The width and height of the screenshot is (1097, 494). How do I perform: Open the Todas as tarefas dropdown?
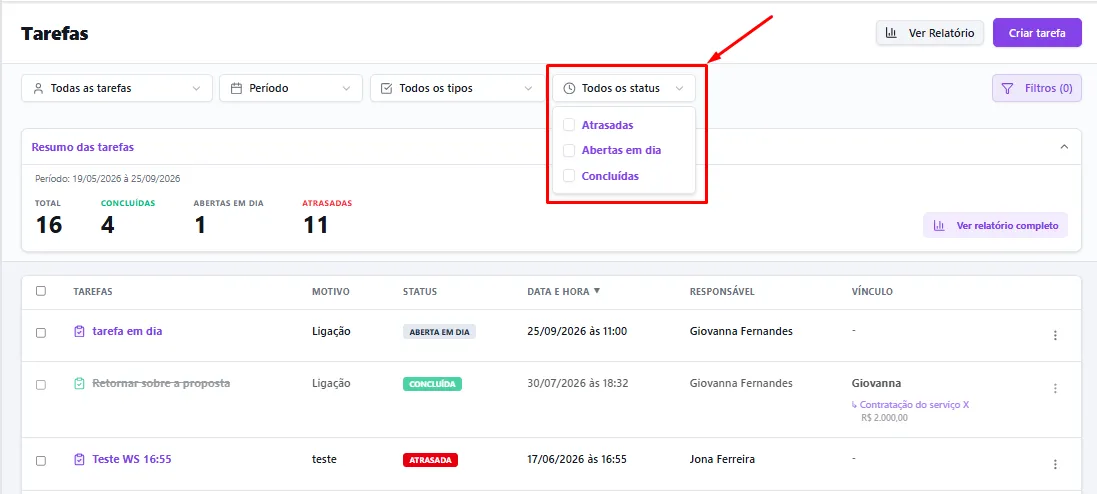pos(117,89)
